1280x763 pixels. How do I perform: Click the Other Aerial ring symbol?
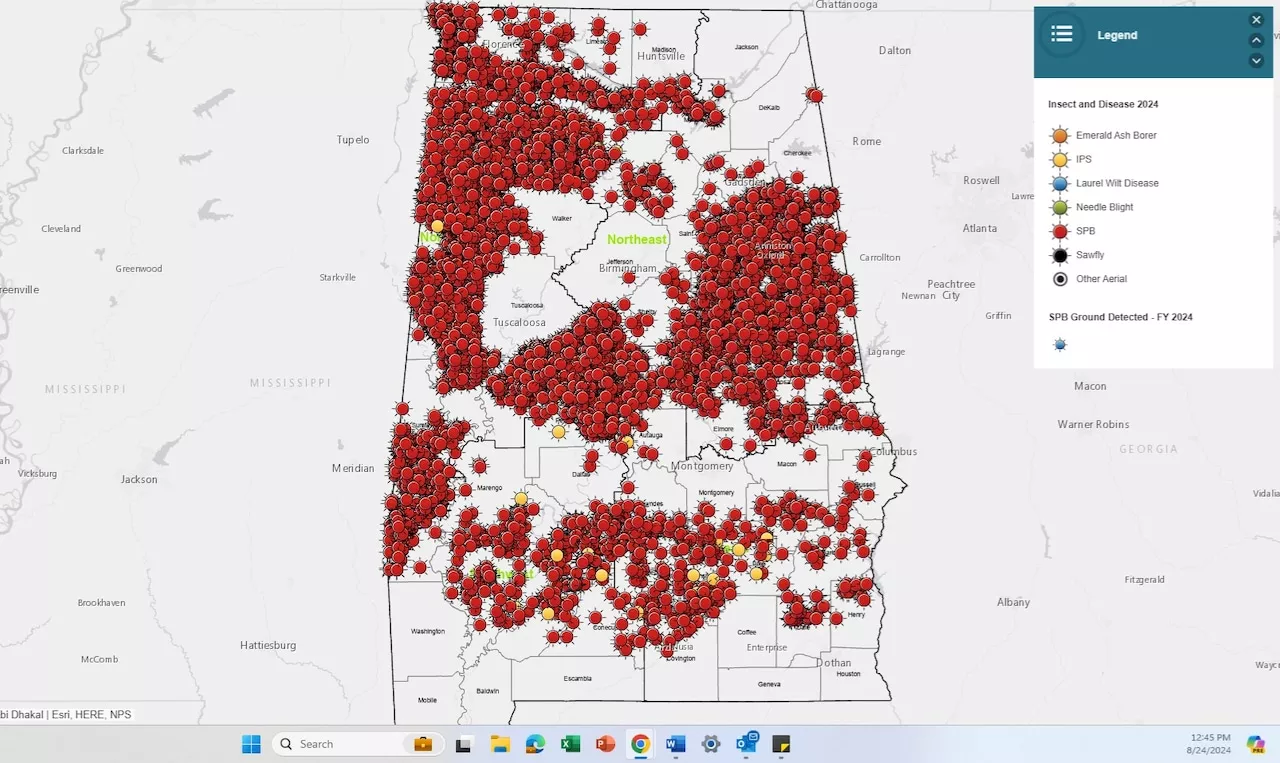[x=1060, y=279]
